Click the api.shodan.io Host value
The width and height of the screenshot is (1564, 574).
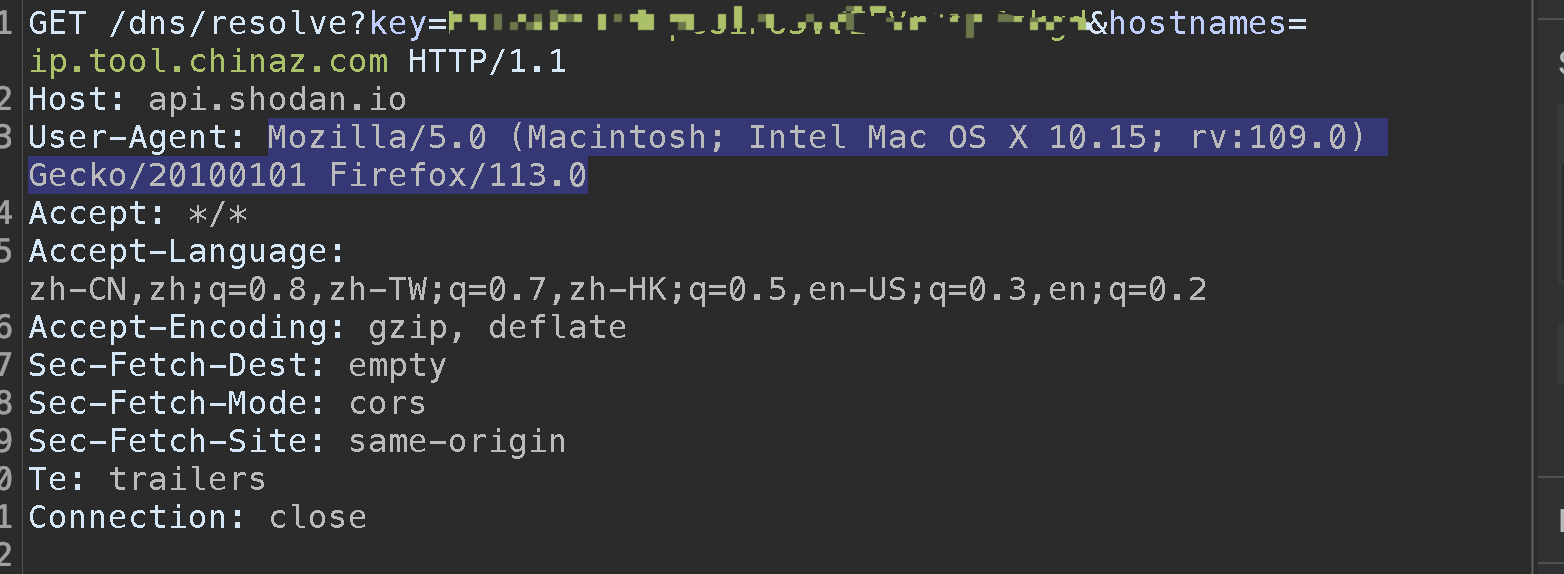tap(277, 99)
